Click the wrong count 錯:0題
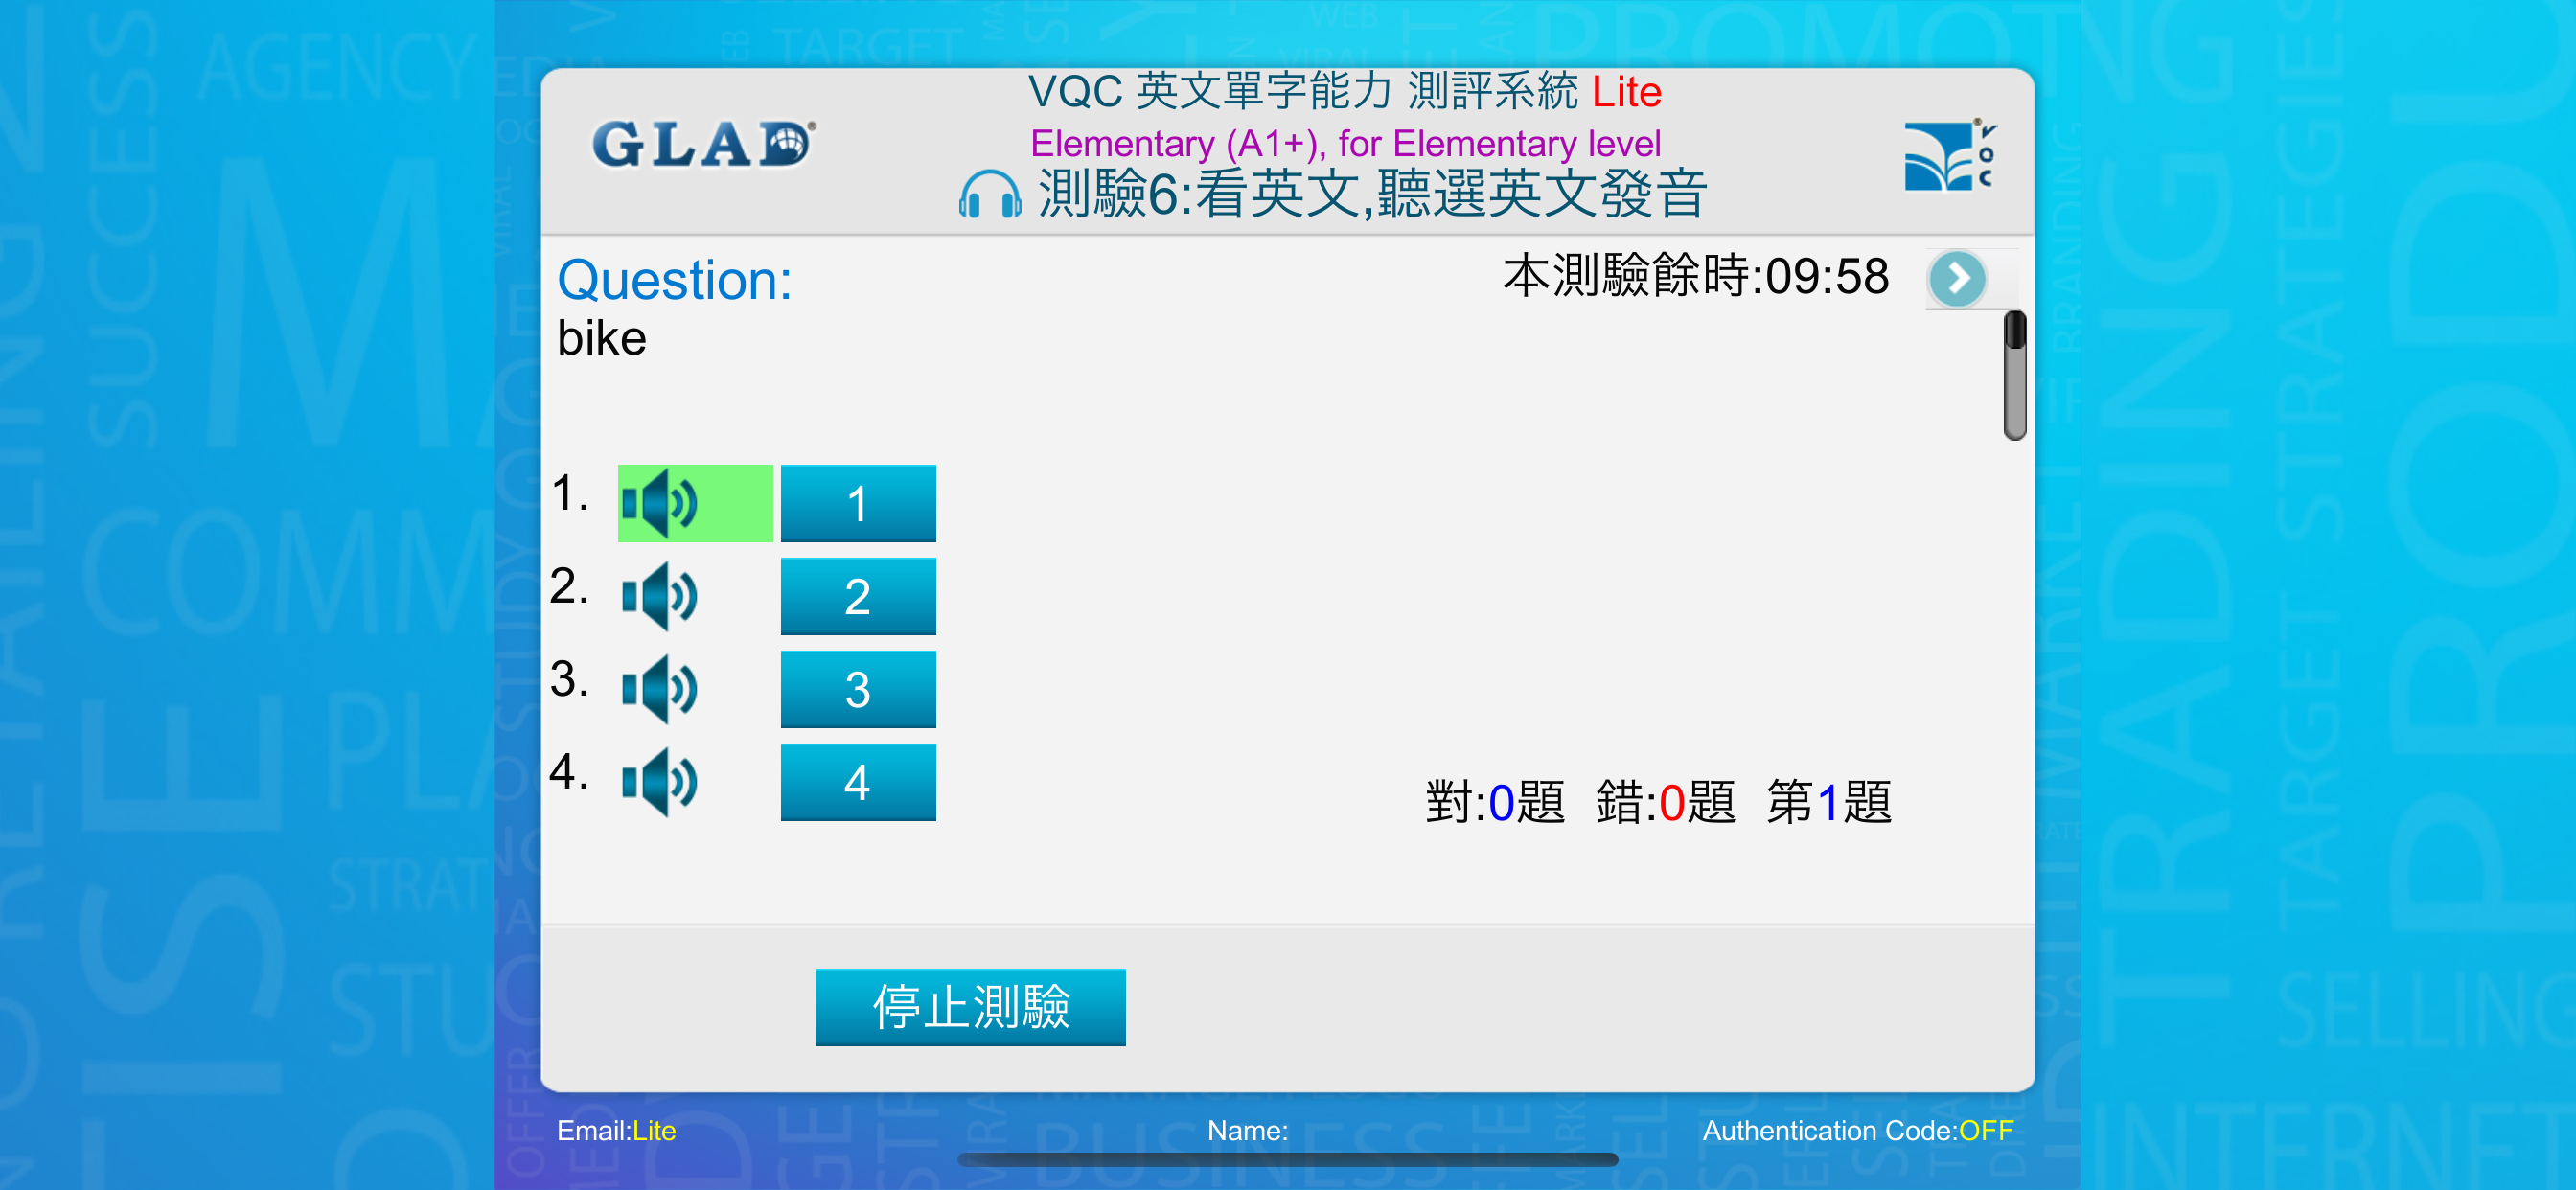2576x1190 pixels. click(x=1666, y=802)
